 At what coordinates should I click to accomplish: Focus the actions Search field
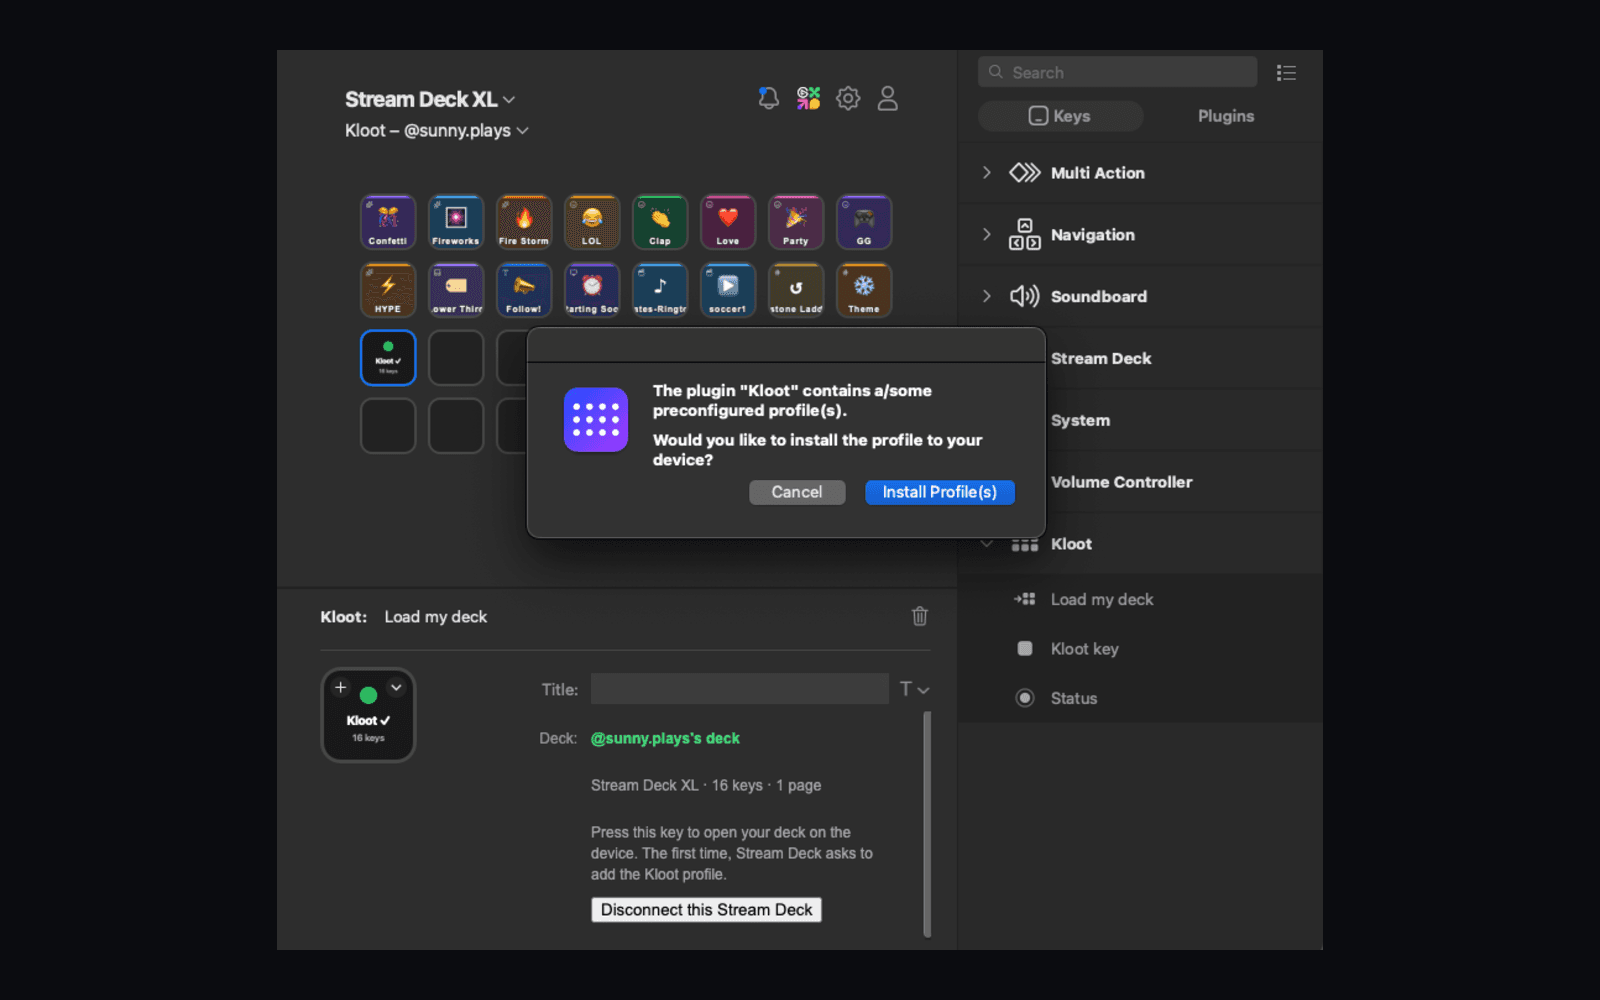click(x=1117, y=72)
